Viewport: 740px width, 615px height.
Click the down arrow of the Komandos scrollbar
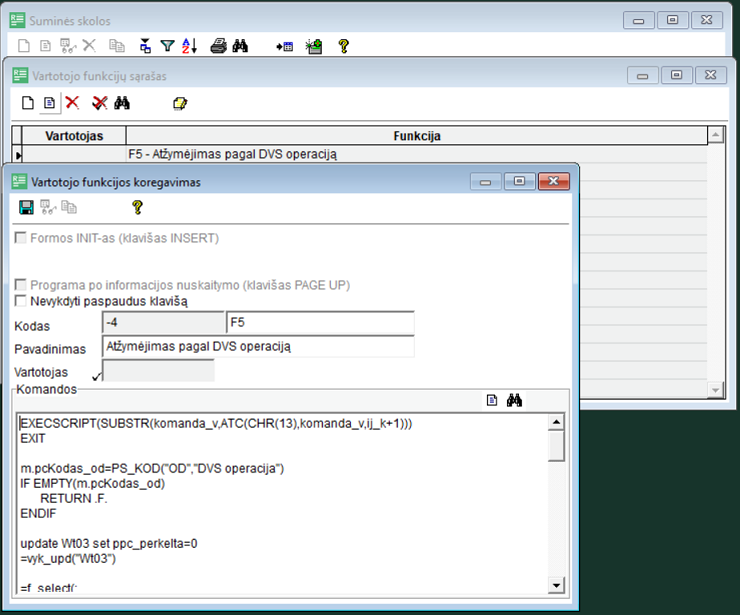556,585
